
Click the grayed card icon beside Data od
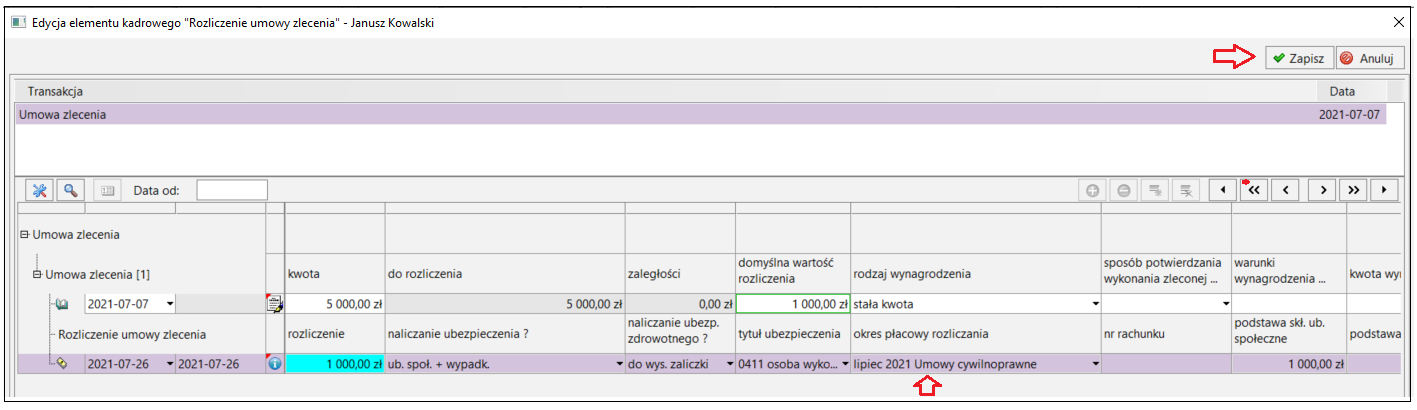106,190
